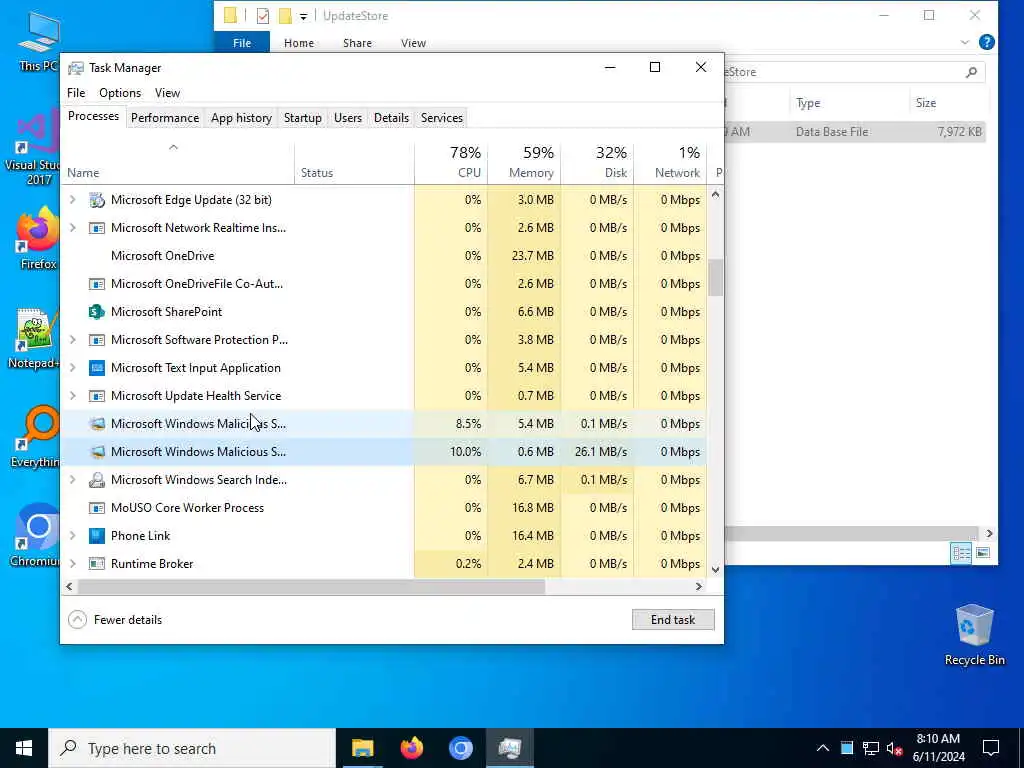Click the Microsoft Edge Update process icon

[97, 200]
